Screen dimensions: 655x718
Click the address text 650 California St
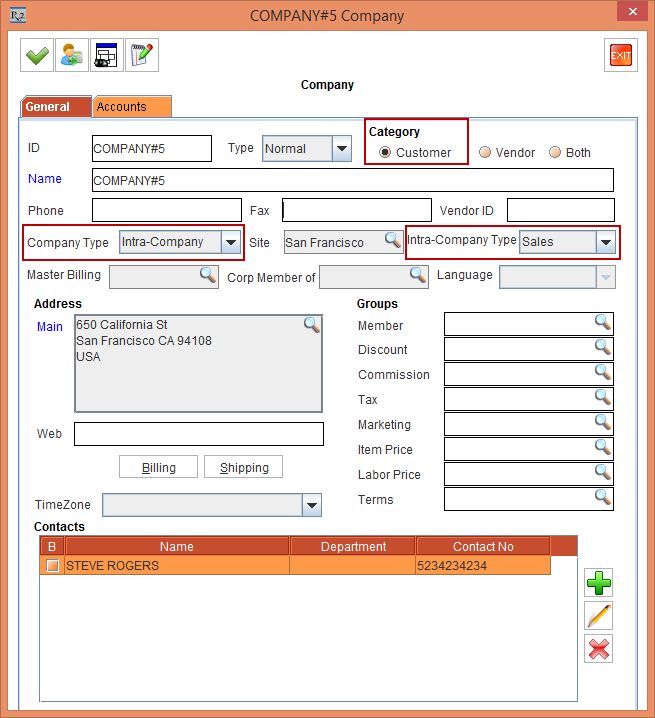121,325
